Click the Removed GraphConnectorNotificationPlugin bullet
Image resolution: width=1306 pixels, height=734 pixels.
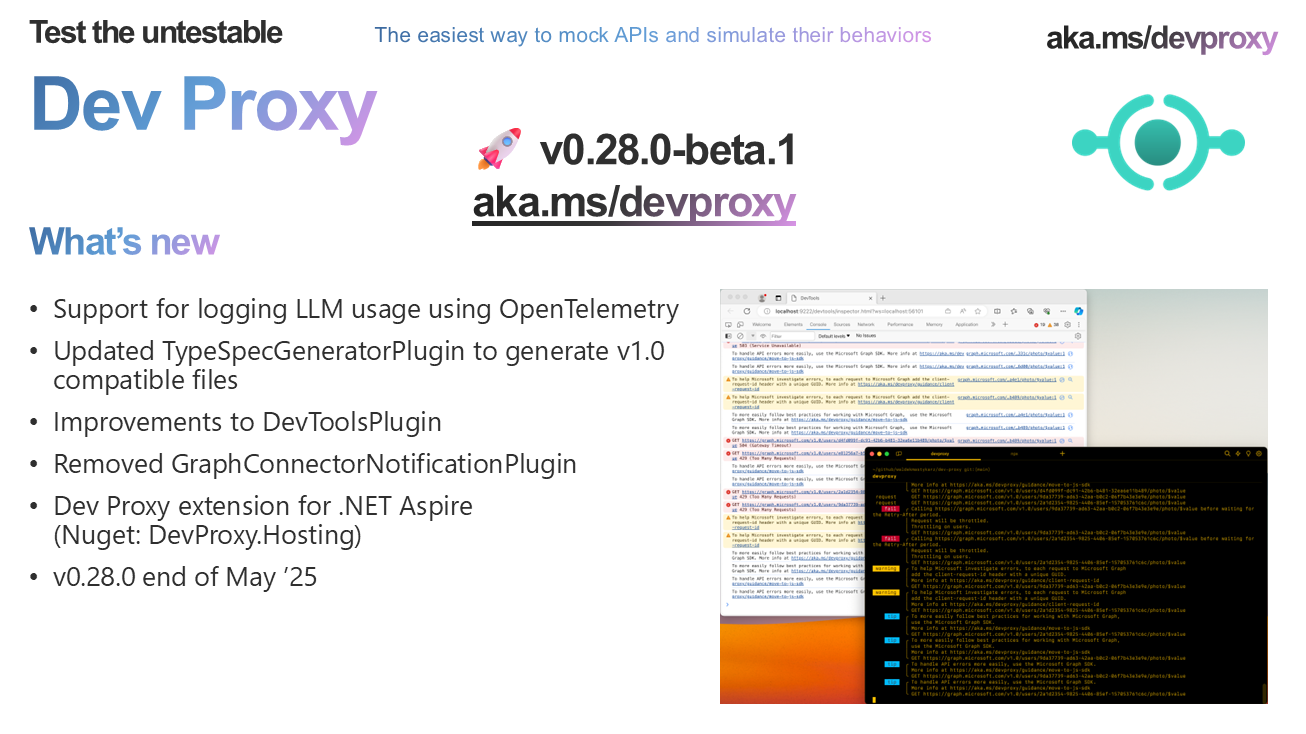(315, 464)
